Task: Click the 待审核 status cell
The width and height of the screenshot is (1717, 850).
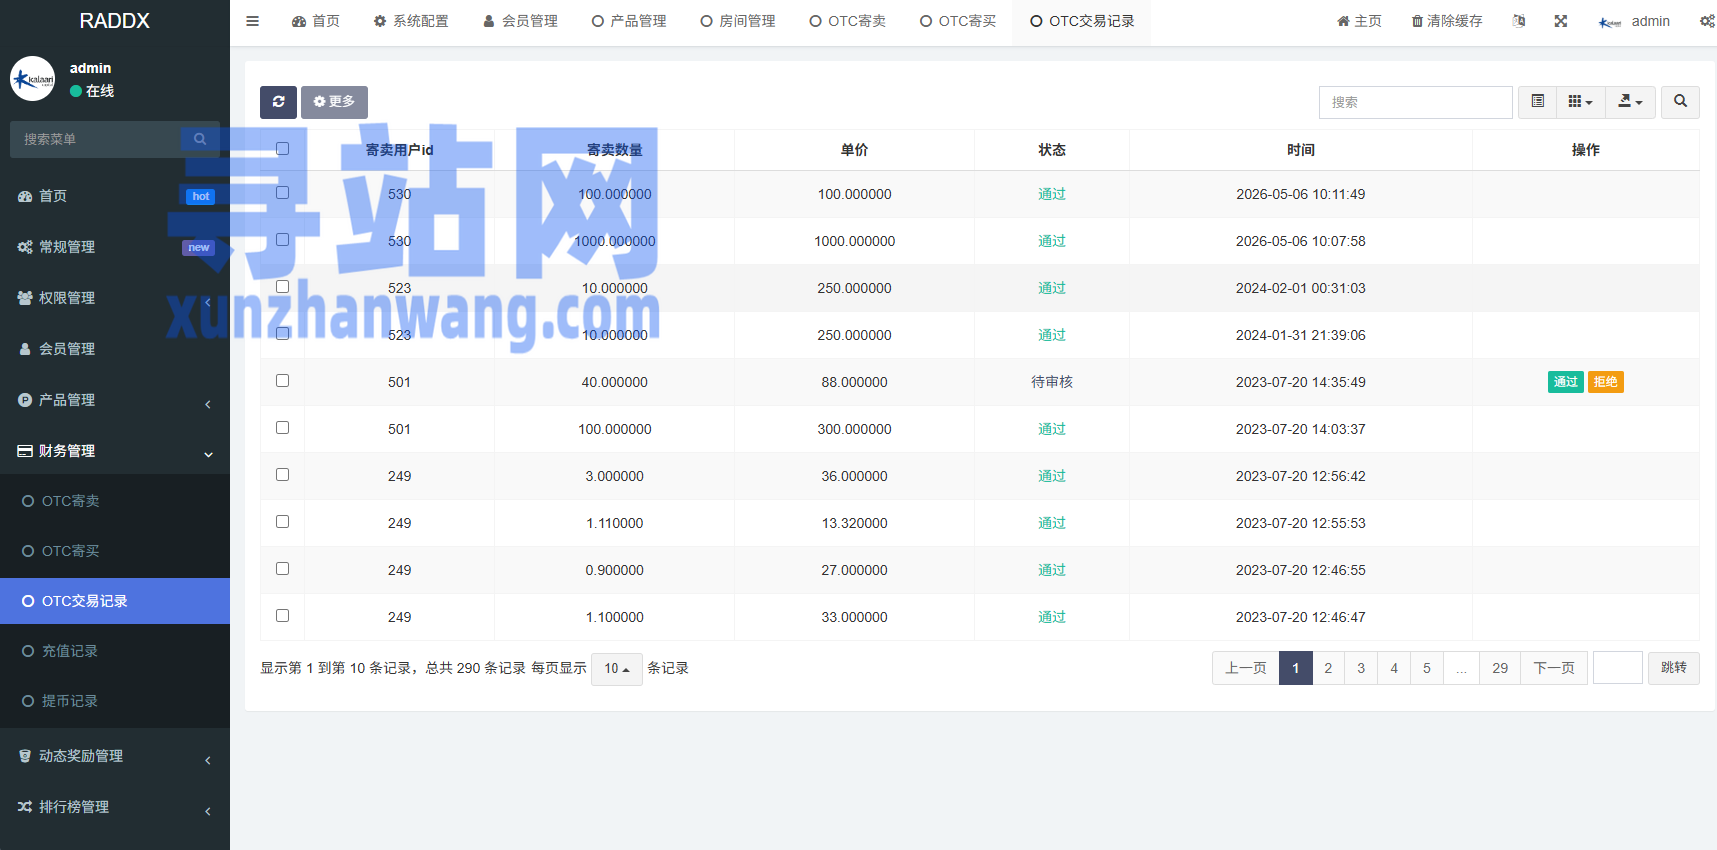Action: [x=1052, y=382]
